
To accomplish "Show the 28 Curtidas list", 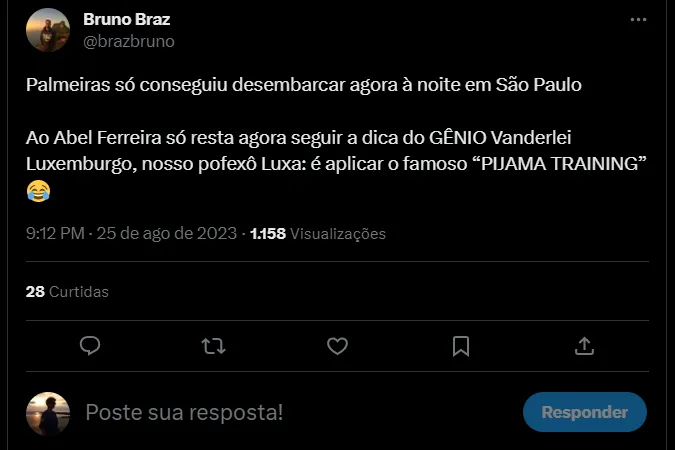I will 67,292.
